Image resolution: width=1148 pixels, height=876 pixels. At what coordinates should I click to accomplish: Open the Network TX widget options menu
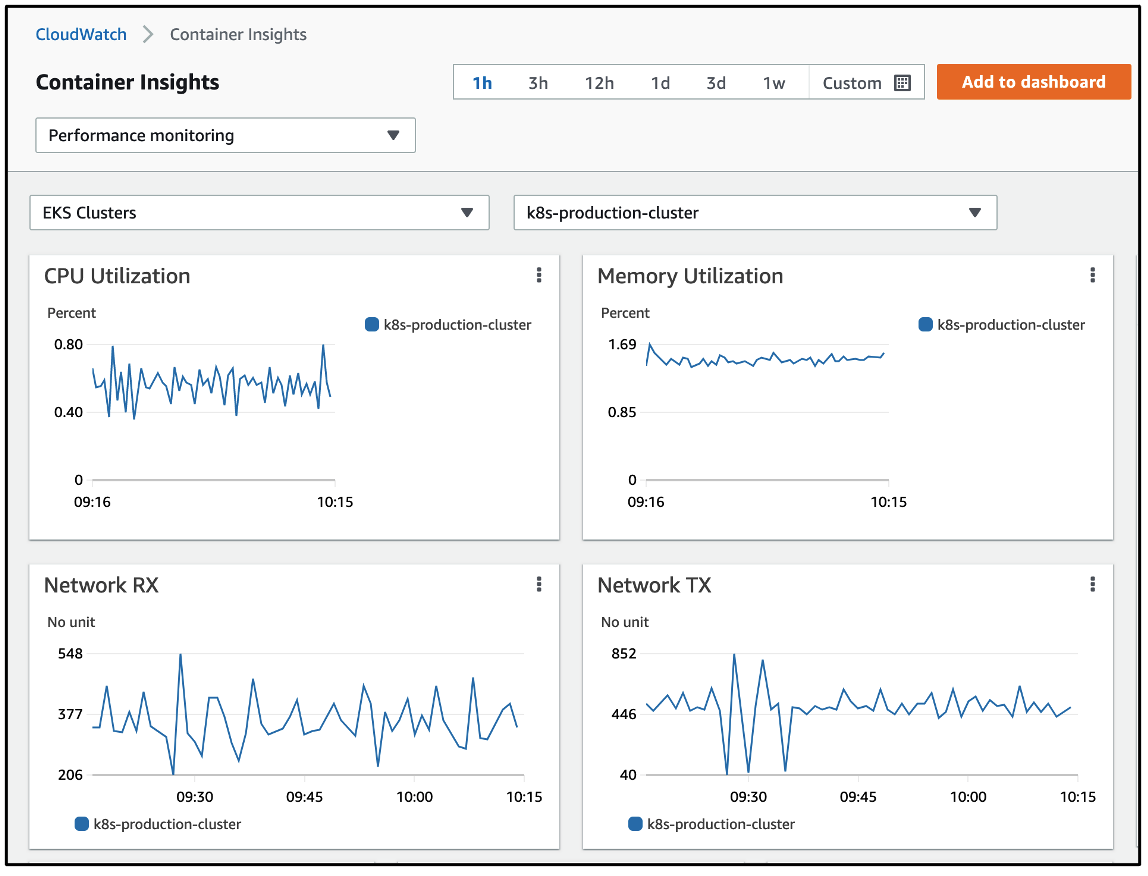click(x=1092, y=584)
